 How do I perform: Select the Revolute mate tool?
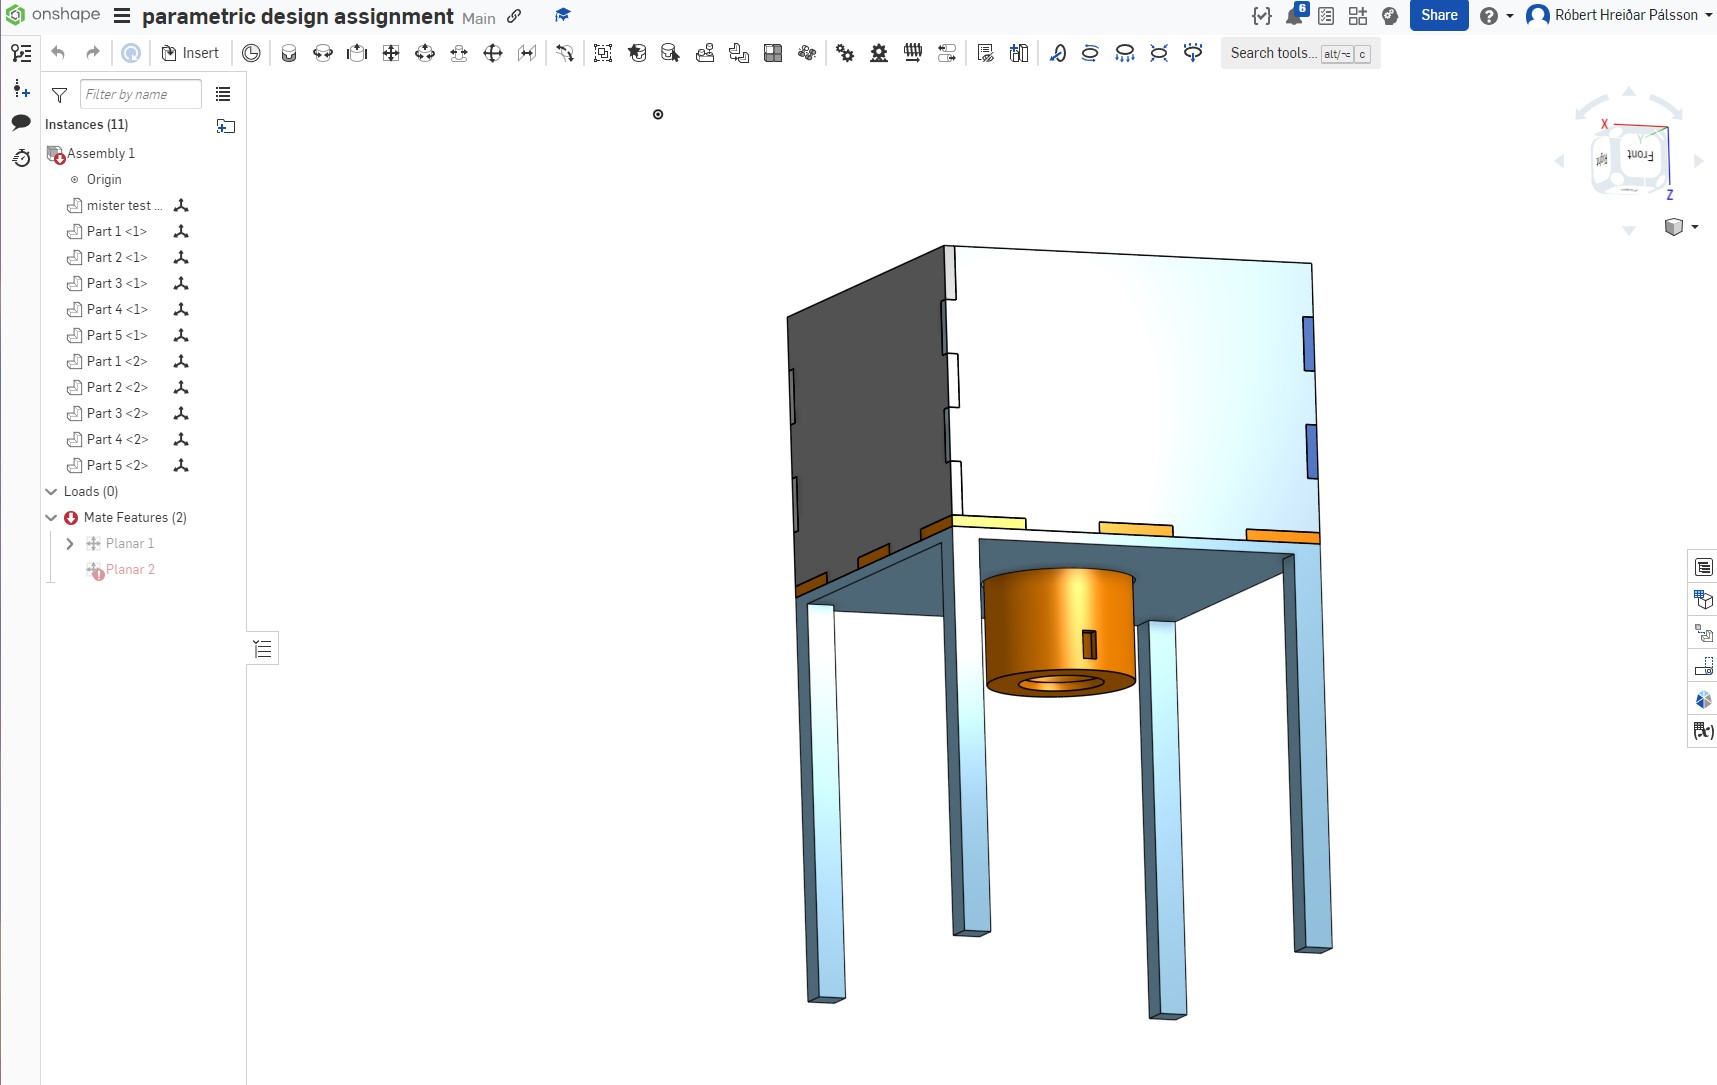pyautogui.click(x=323, y=53)
